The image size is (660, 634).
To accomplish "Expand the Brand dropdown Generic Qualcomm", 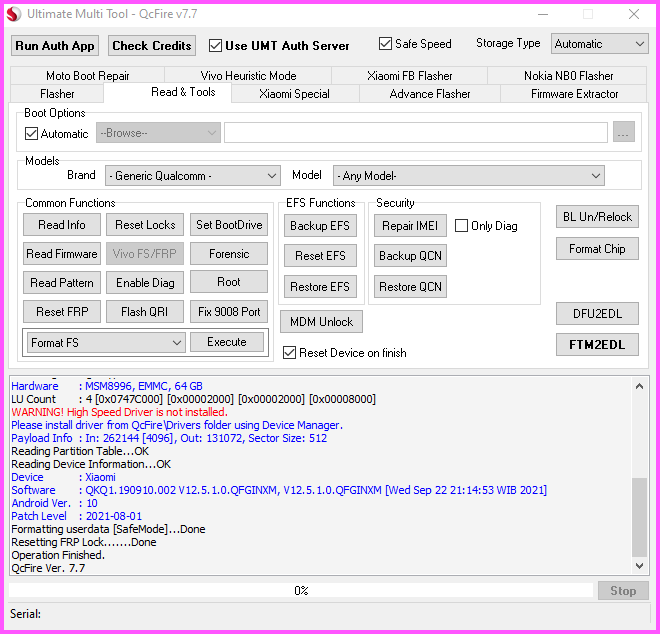I will (x=193, y=176).
